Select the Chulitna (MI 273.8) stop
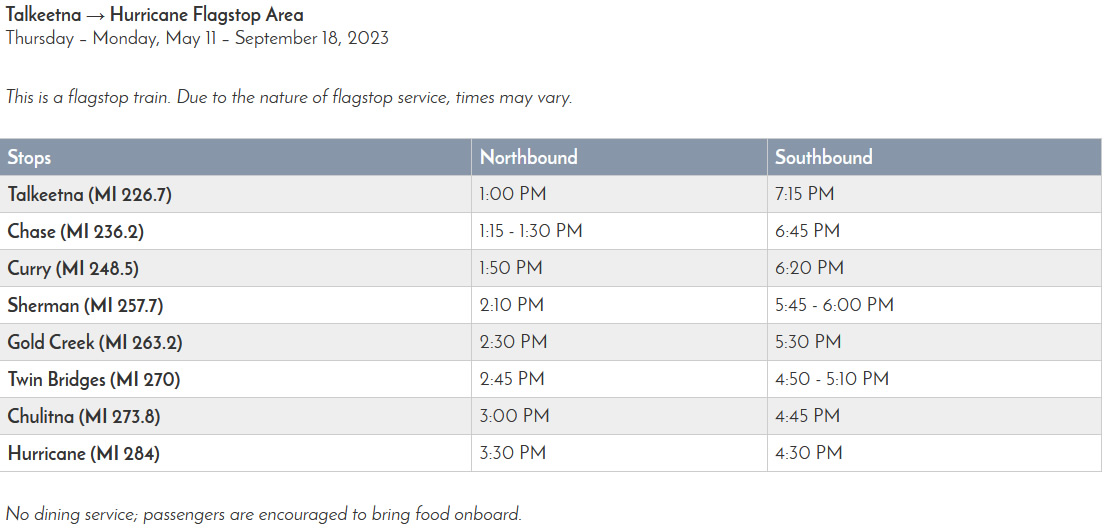 pos(84,416)
